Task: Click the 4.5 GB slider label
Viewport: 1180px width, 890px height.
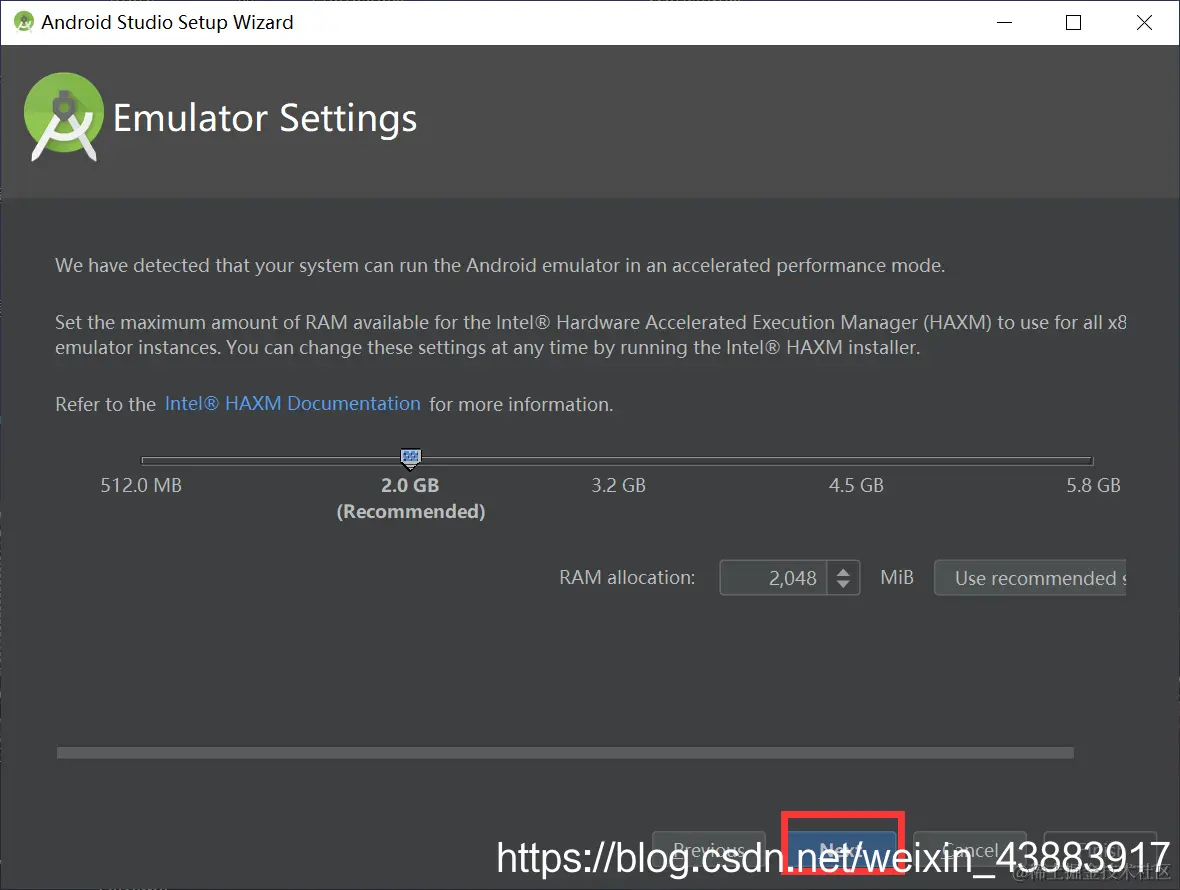Action: pos(856,485)
